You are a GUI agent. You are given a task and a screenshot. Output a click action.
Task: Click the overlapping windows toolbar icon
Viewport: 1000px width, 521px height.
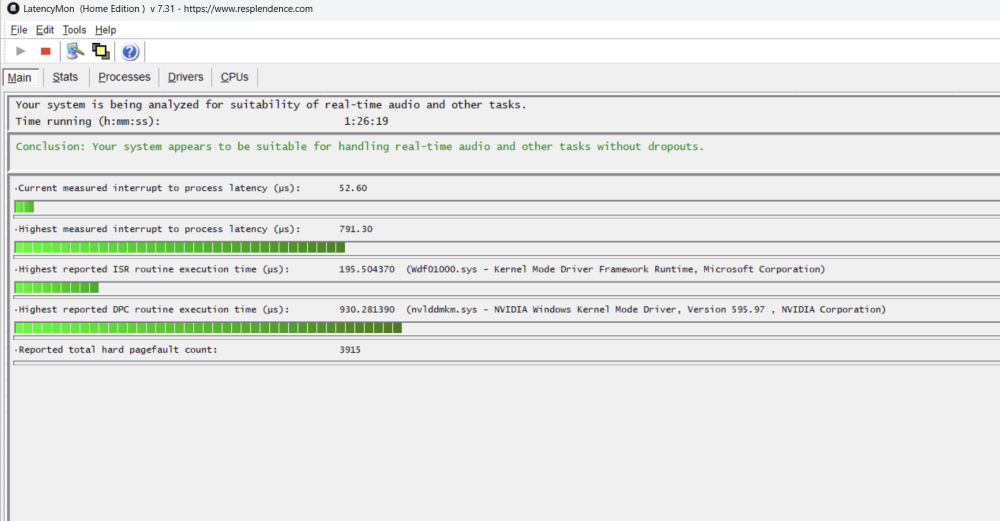[x=100, y=51]
